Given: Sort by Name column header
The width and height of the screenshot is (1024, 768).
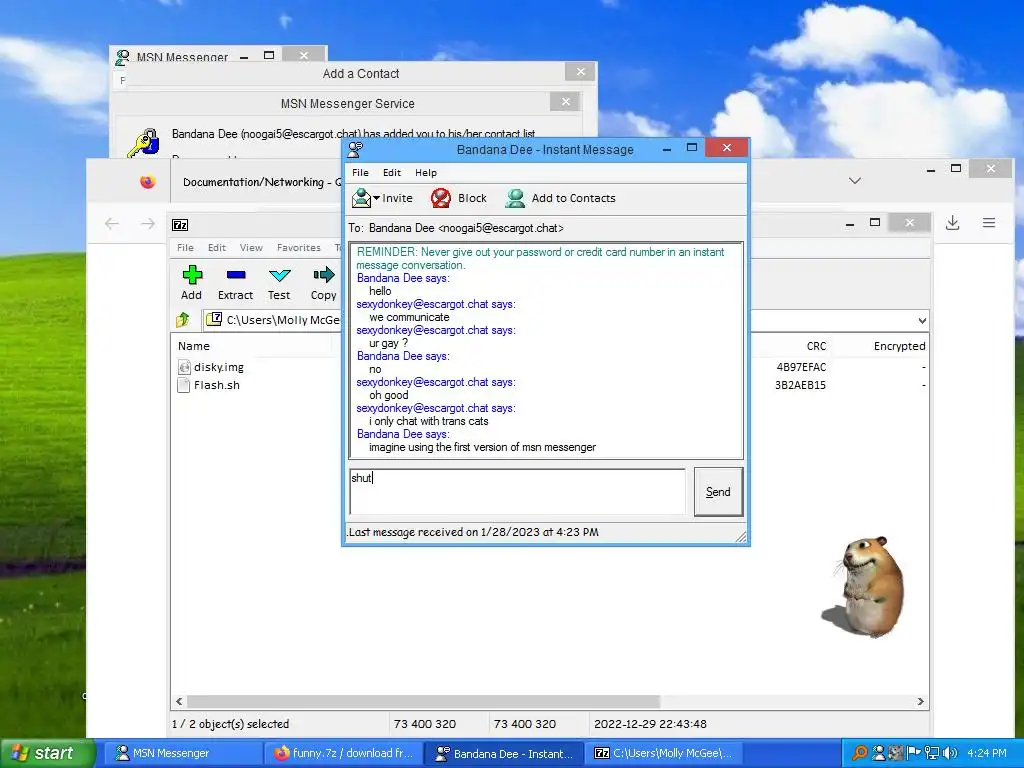Looking at the screenshot, I should (193, 346).
